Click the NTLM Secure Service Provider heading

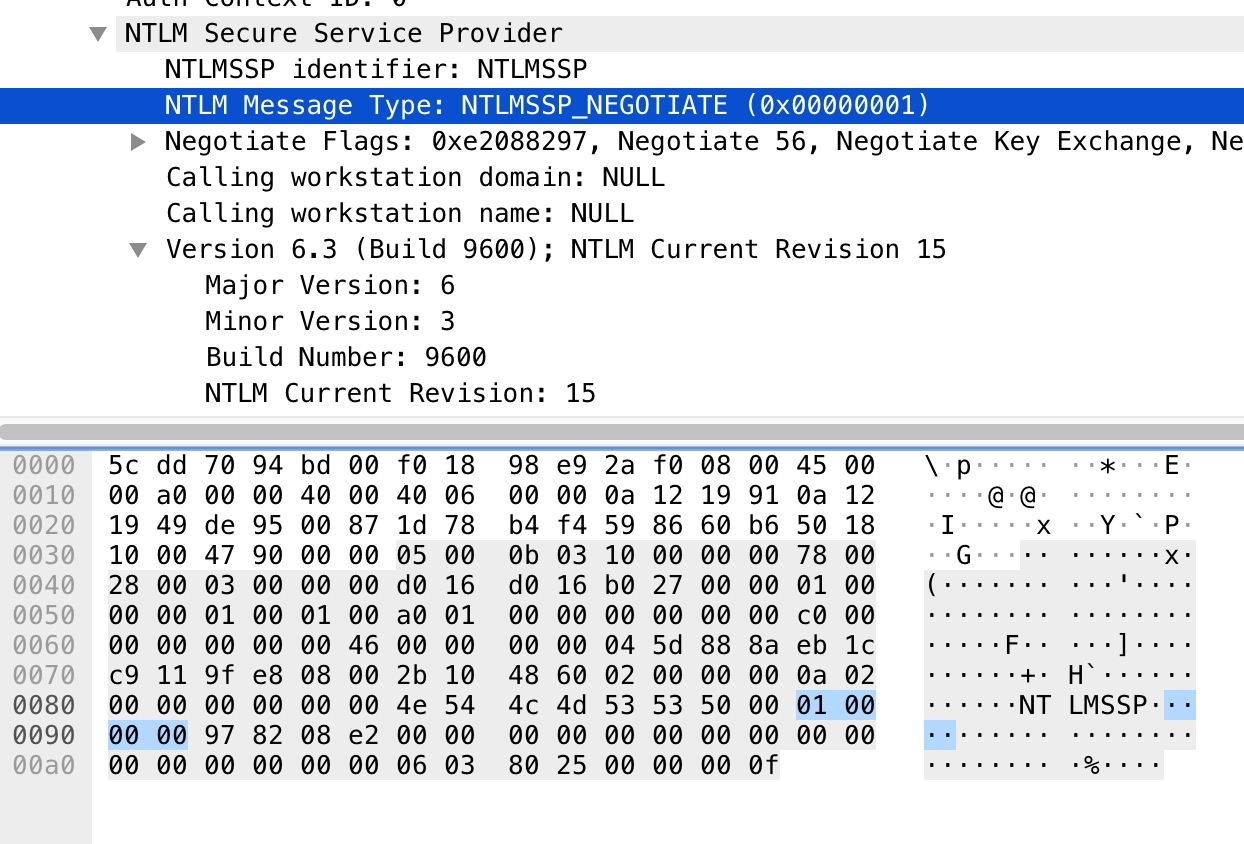(x=343, y=34)
